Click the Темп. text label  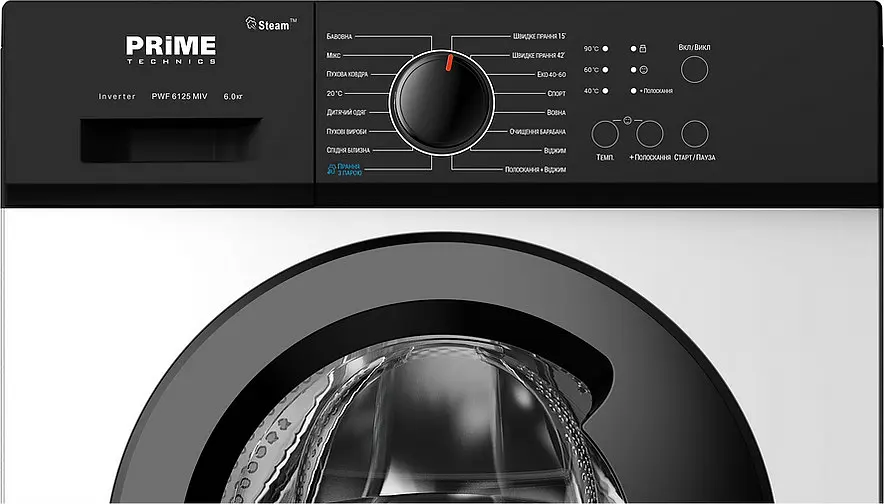(x=605, y=158)
